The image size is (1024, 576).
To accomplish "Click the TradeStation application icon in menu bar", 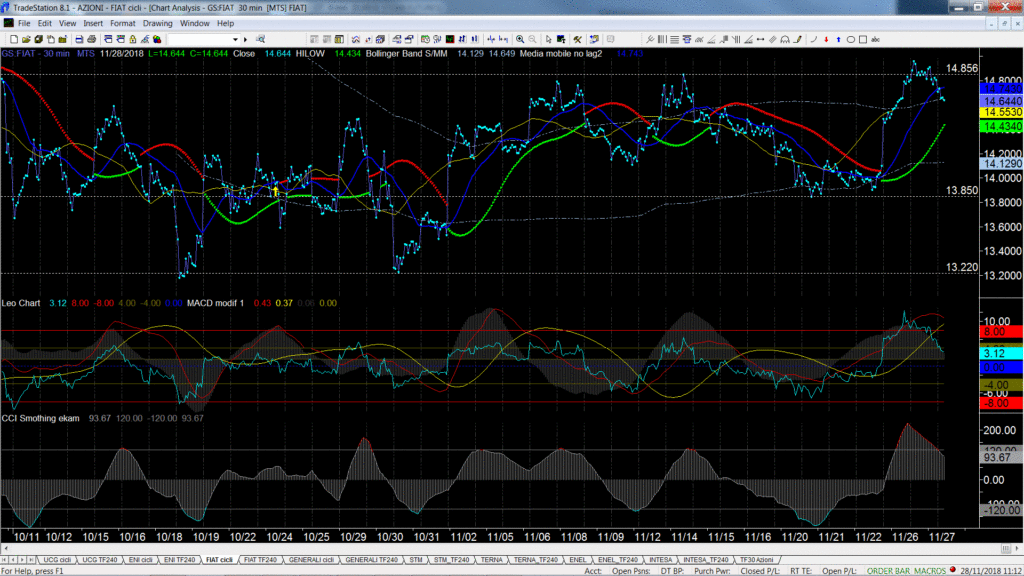I will coord(8,24).
